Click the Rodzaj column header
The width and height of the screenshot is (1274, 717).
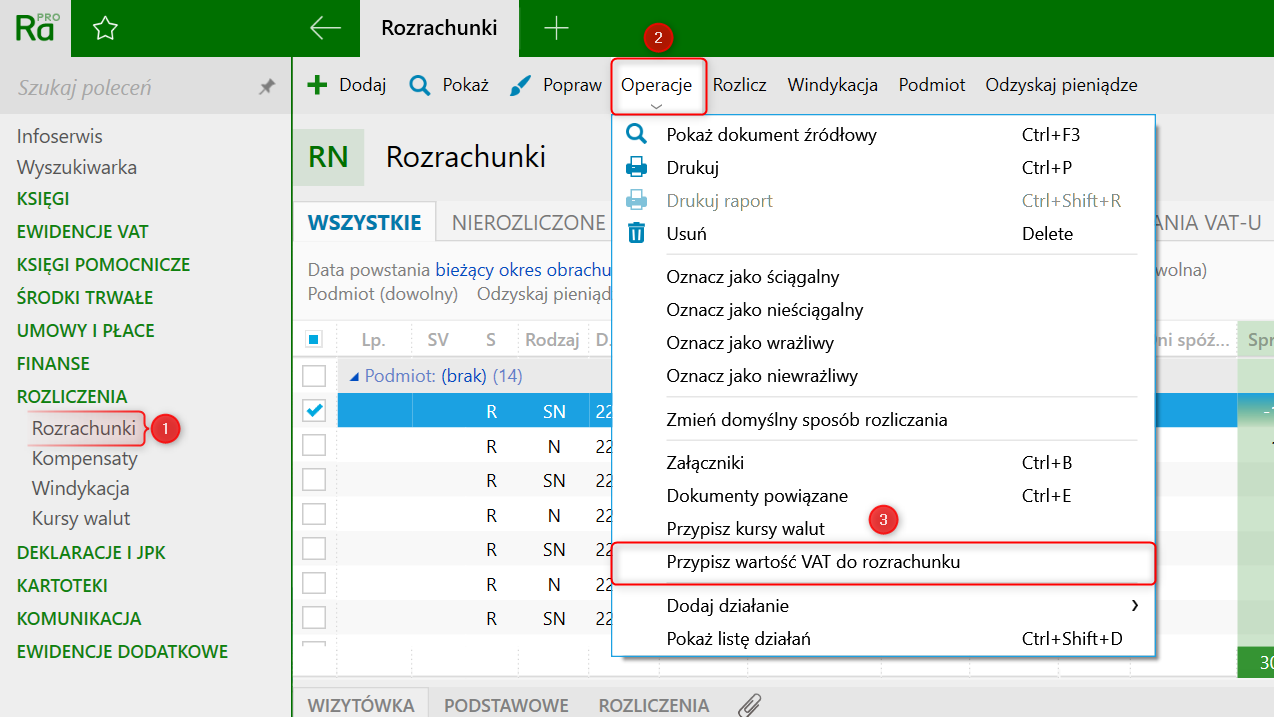pos(553,340)
